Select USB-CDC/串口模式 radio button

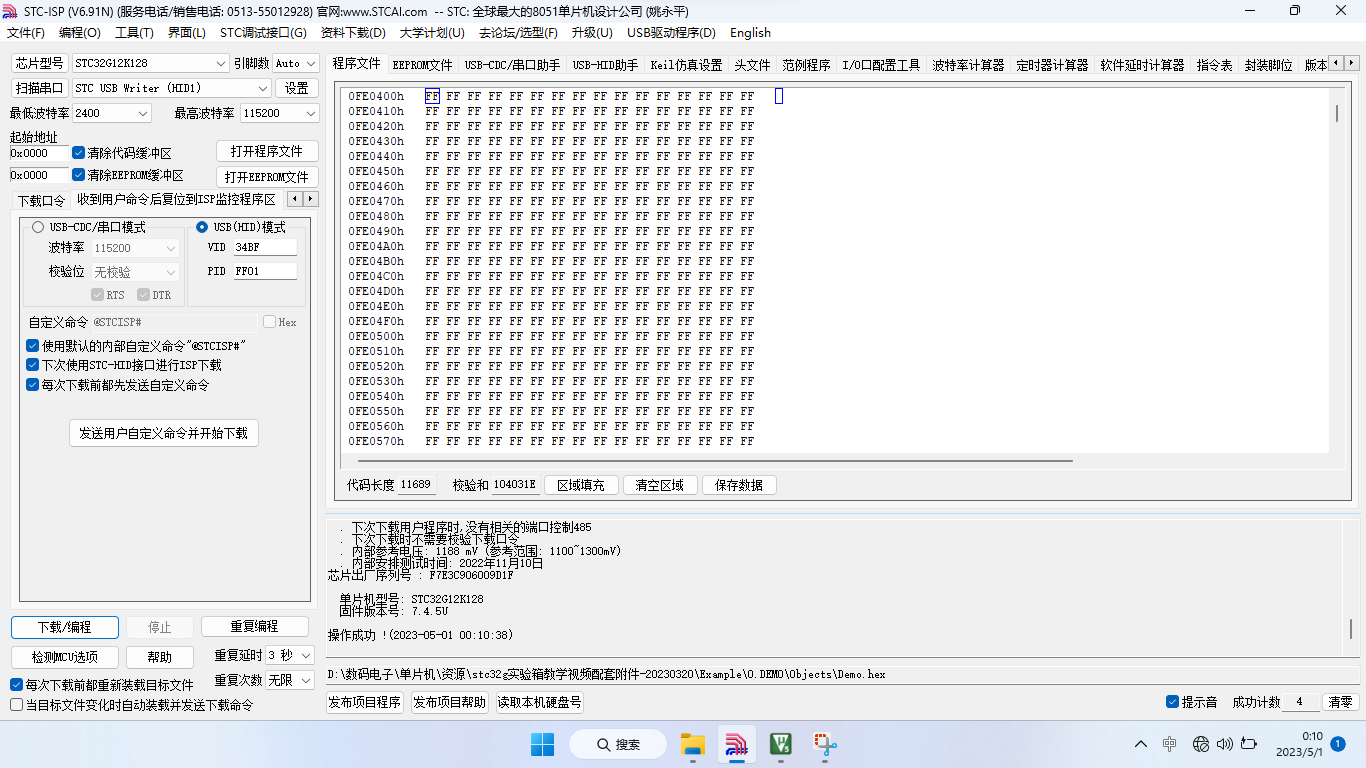38,227
